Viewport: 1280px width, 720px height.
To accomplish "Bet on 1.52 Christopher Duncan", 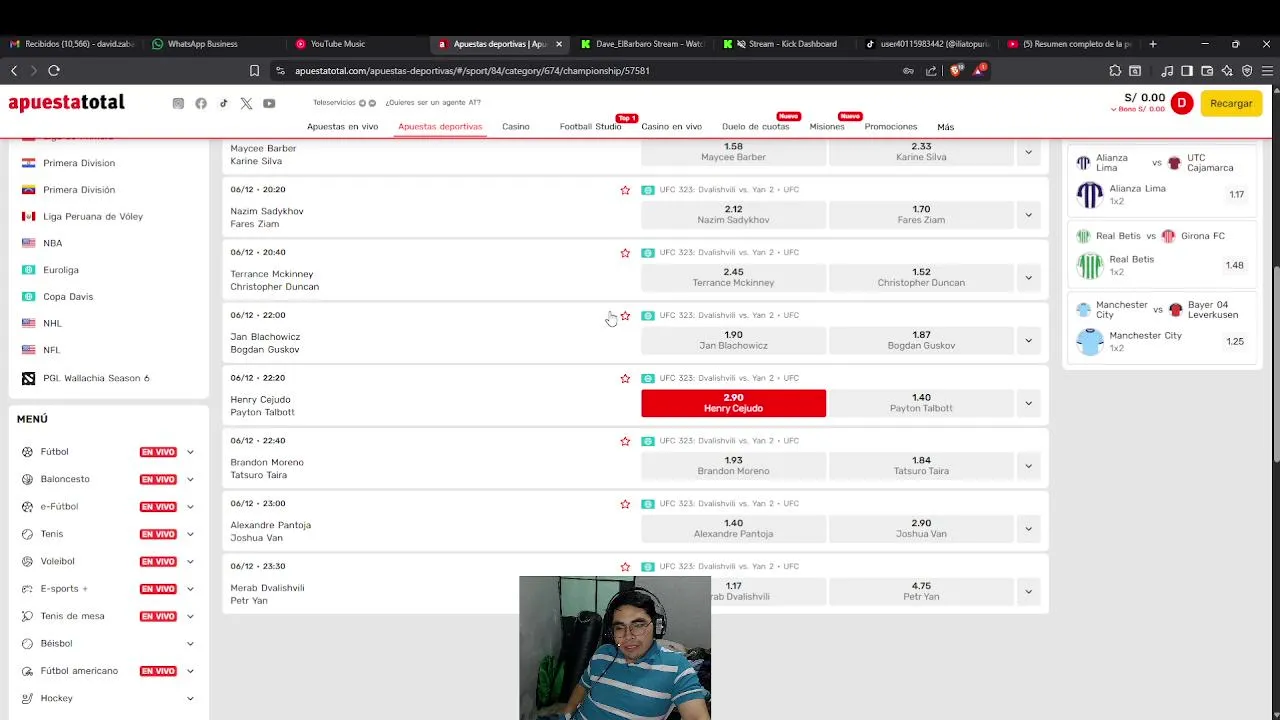I will pos(921,278).
